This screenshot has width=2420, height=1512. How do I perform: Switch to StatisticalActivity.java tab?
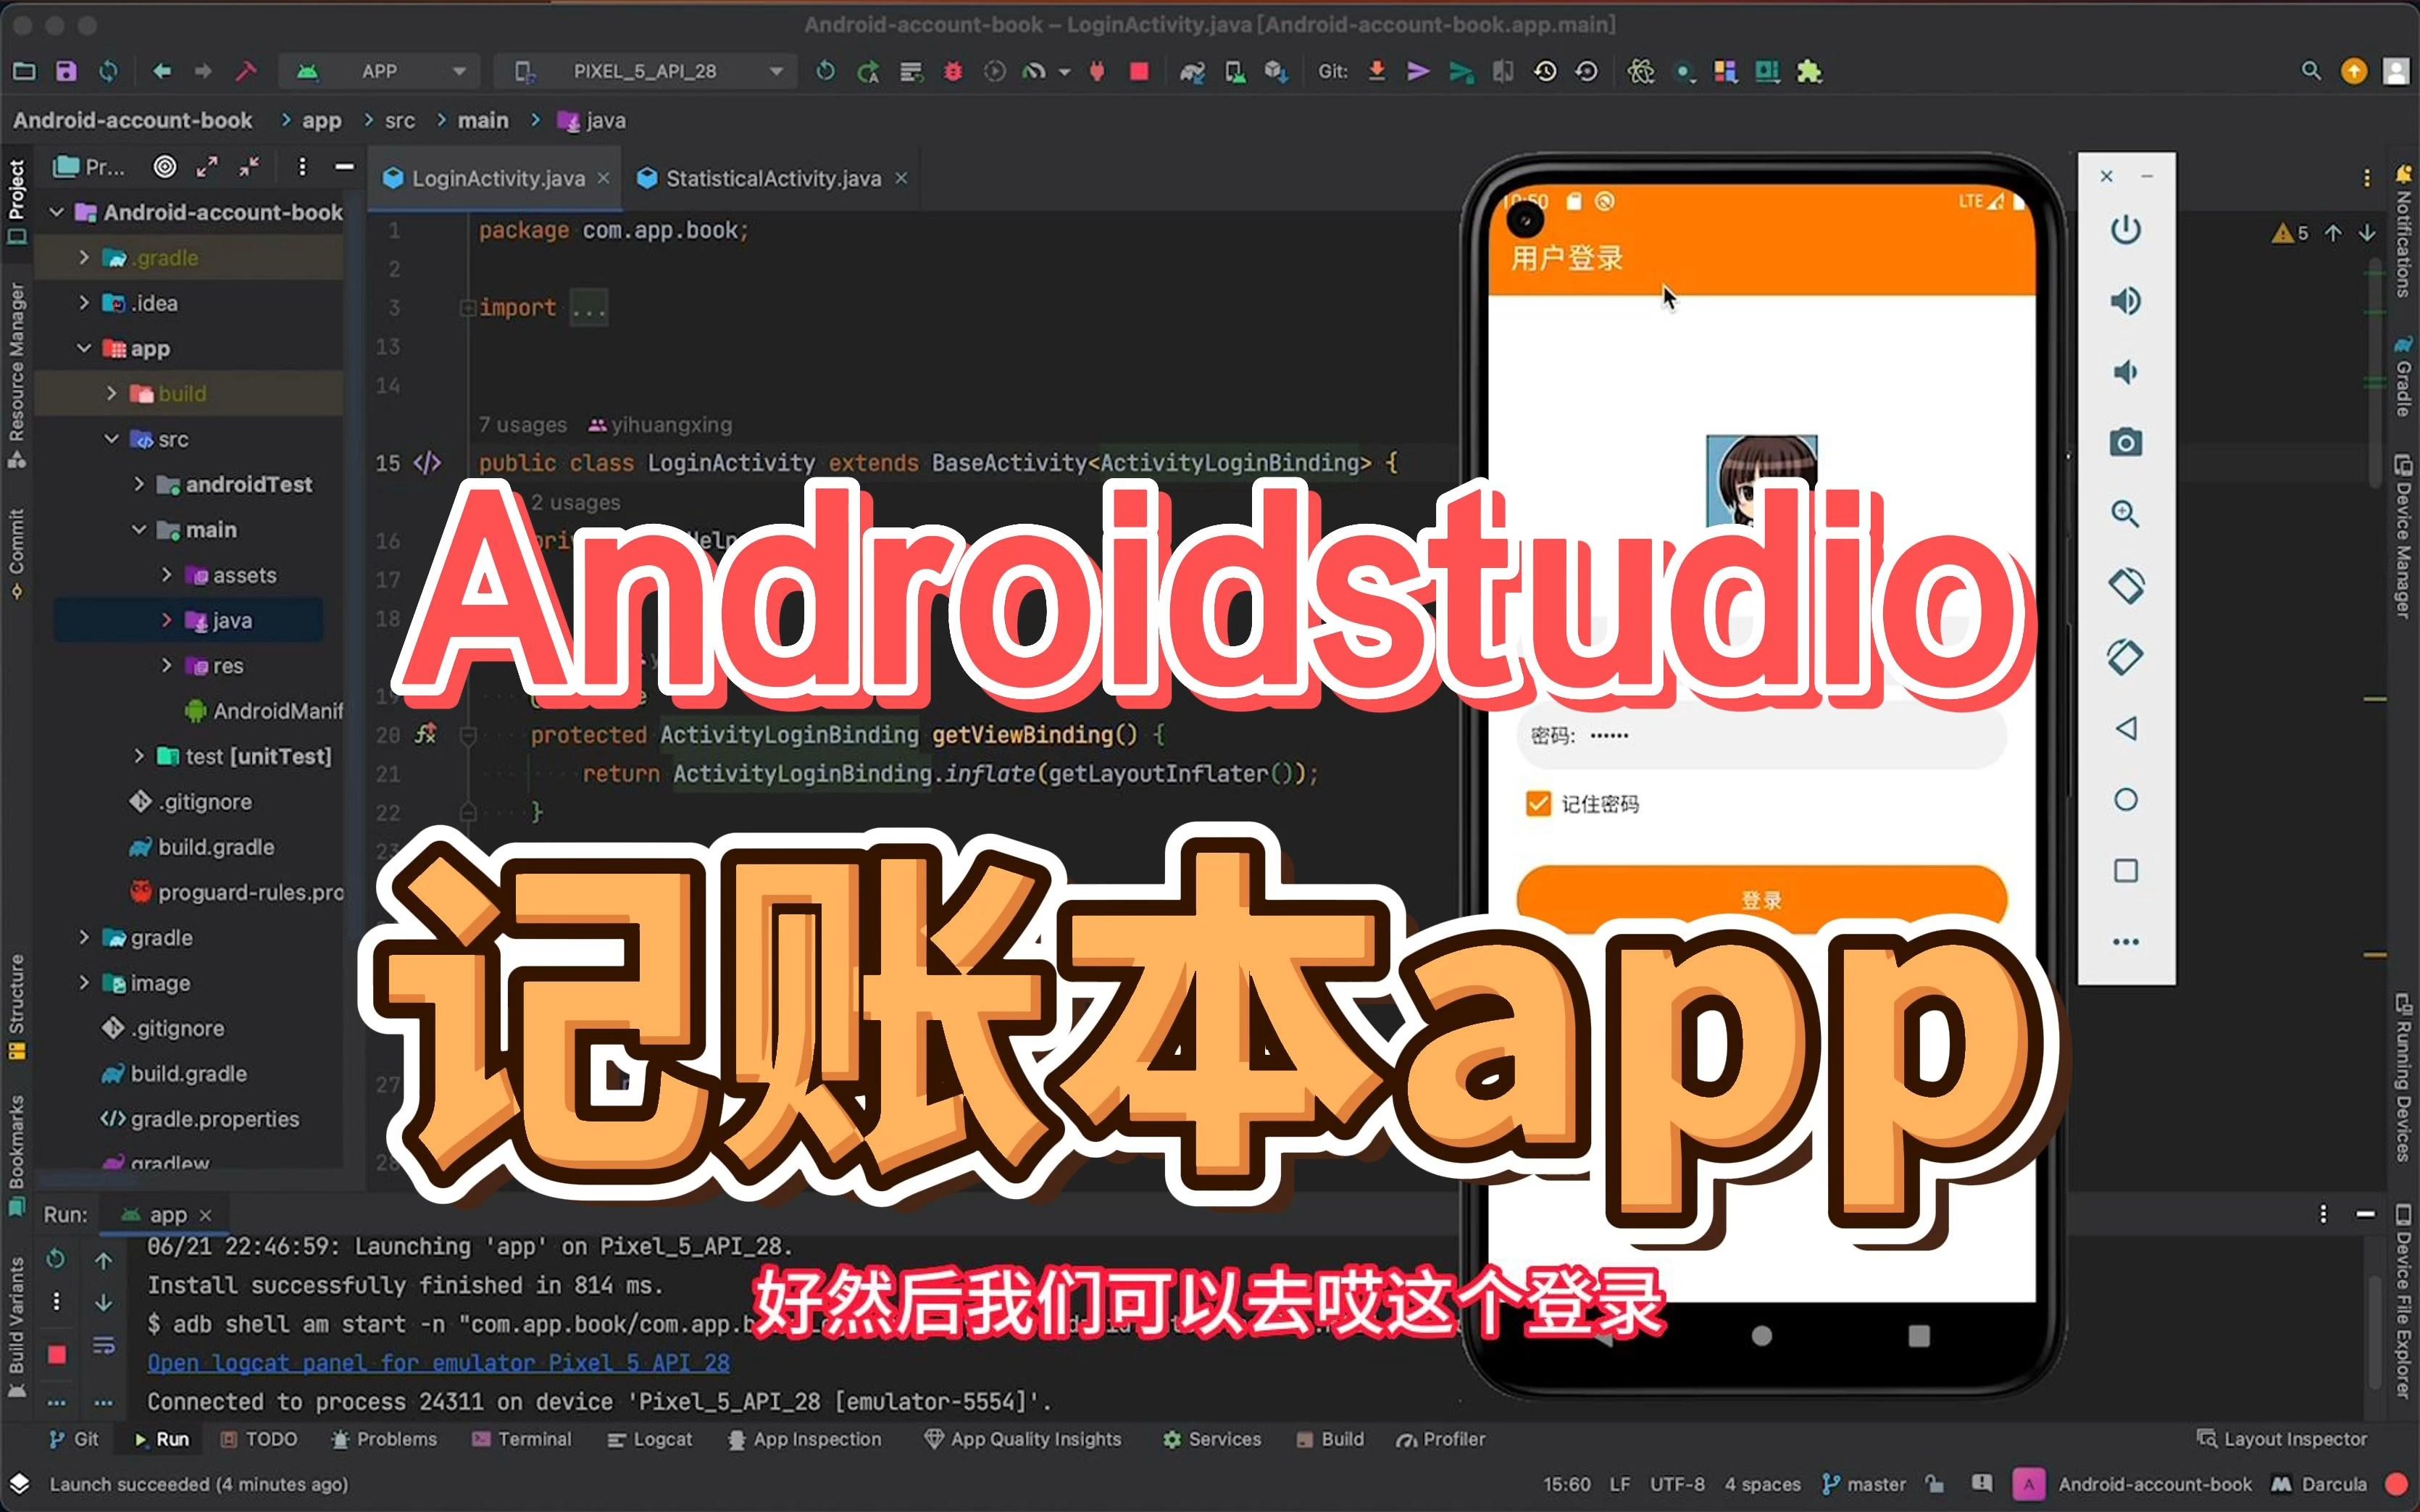[x=773, y=178]
